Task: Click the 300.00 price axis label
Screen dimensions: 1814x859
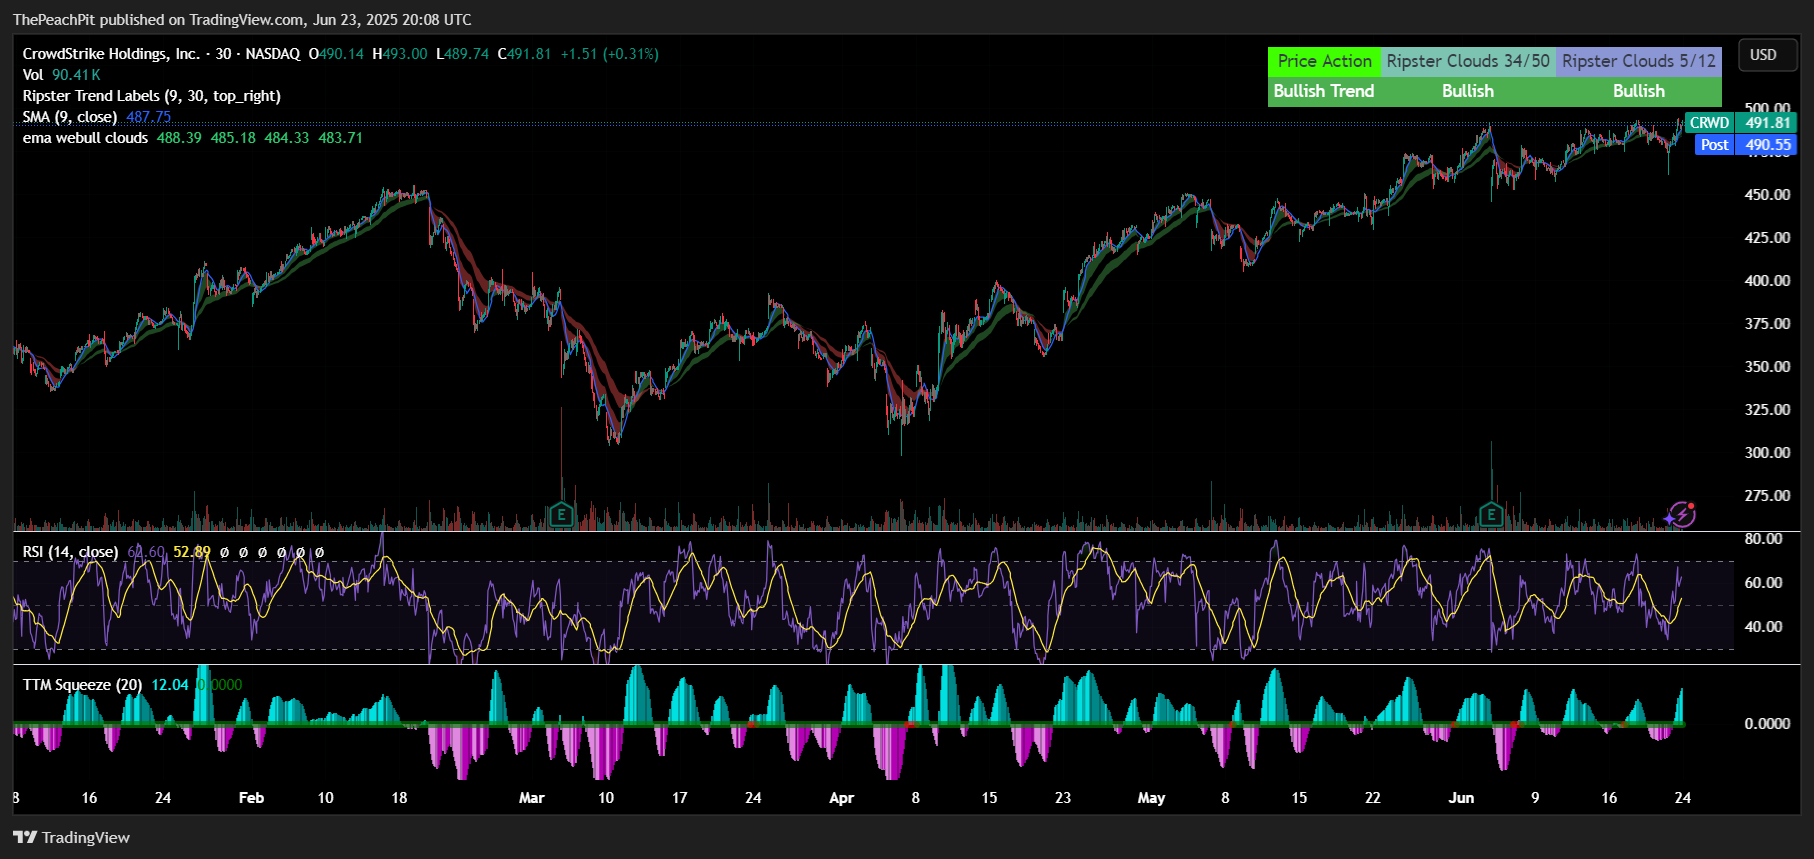Action: tap(1767, 453)
